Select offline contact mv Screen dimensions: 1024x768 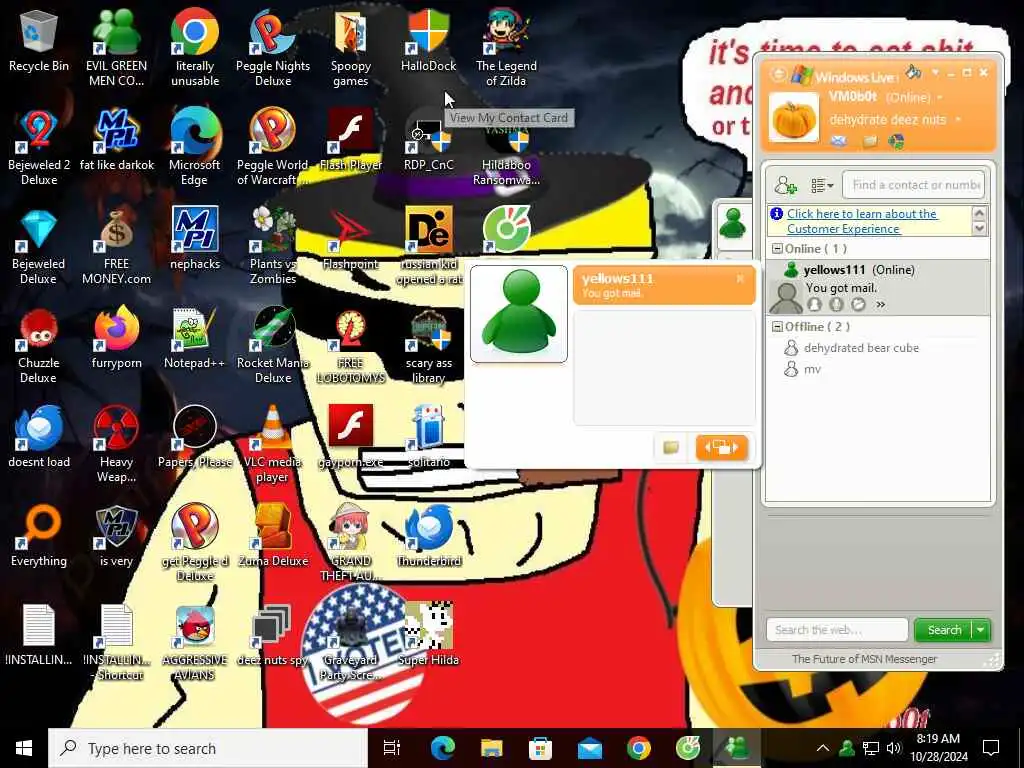point(812,370)
